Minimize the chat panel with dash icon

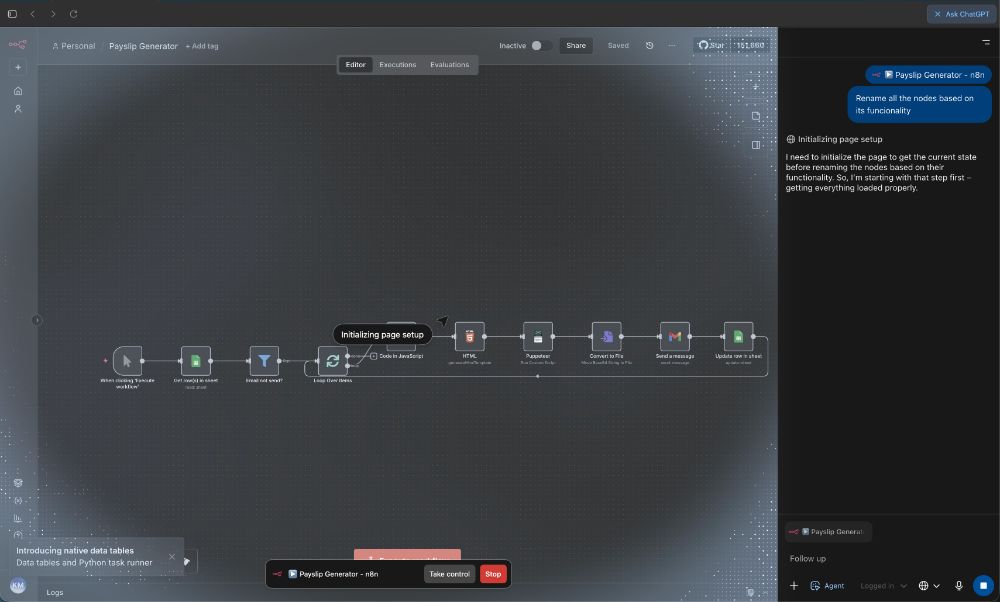point(986,42)
